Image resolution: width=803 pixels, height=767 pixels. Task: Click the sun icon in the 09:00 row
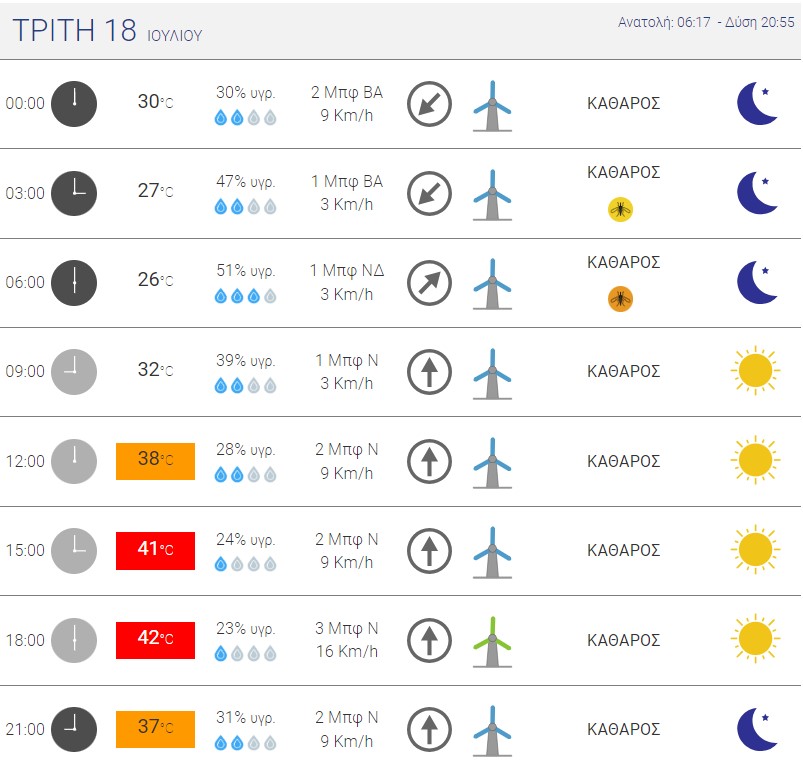(755, 371)
